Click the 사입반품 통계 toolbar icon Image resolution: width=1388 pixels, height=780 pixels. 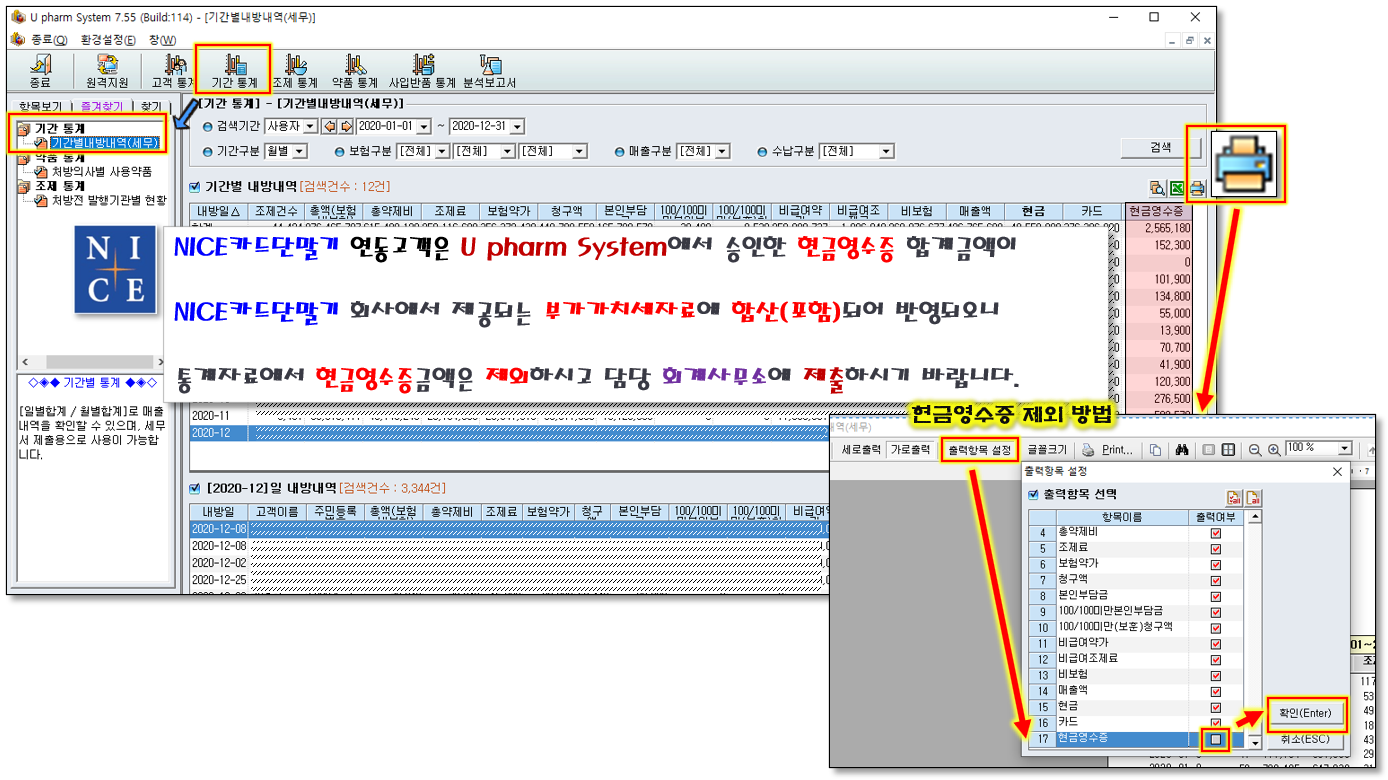(x=422, y=70)
